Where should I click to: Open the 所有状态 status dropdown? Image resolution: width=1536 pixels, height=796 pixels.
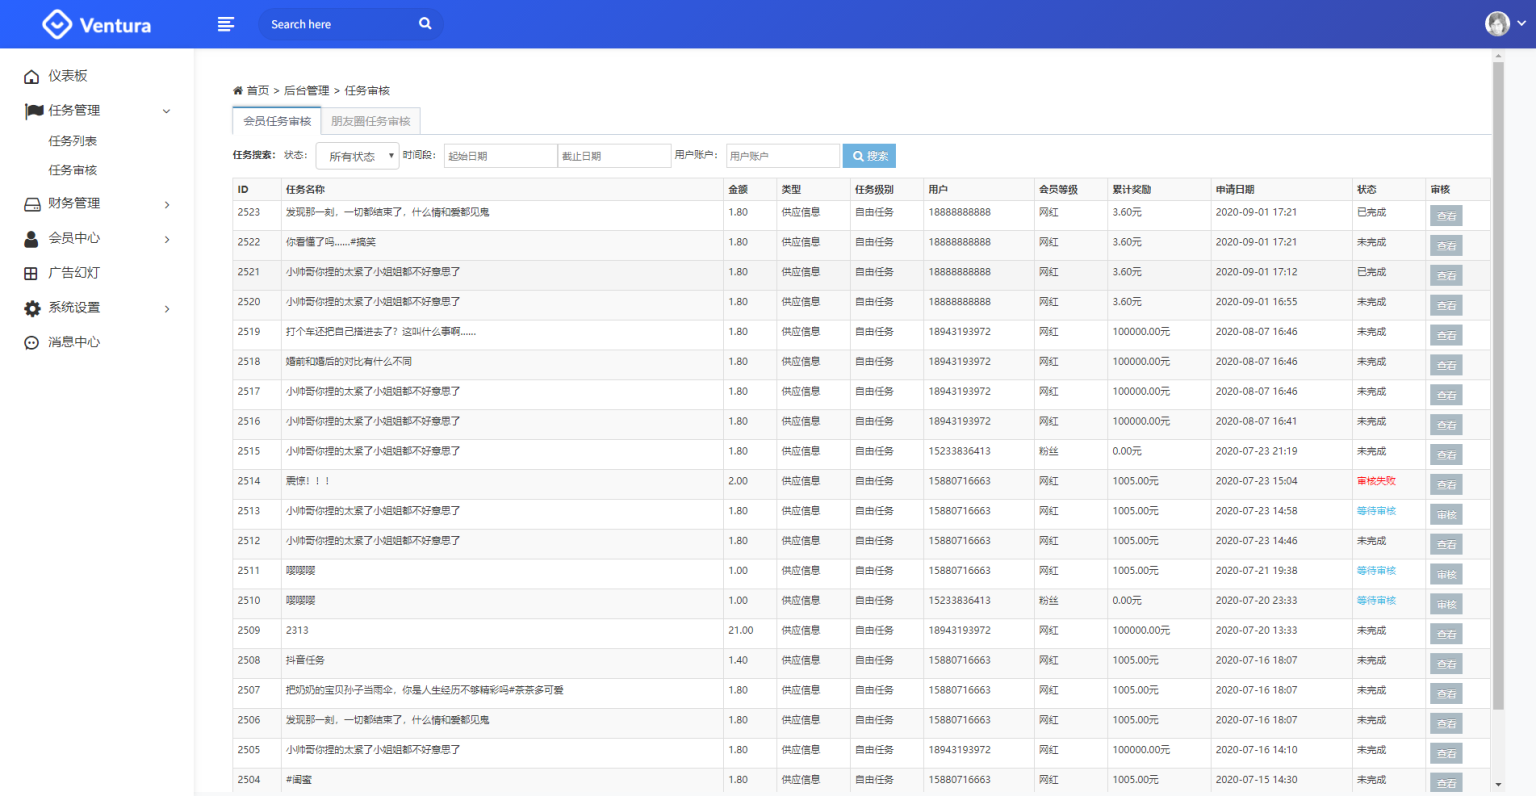pos(357,156)
